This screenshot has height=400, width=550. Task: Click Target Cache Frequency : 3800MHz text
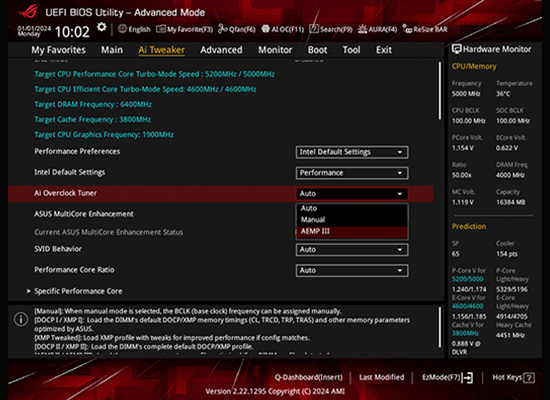click(92, 120)
